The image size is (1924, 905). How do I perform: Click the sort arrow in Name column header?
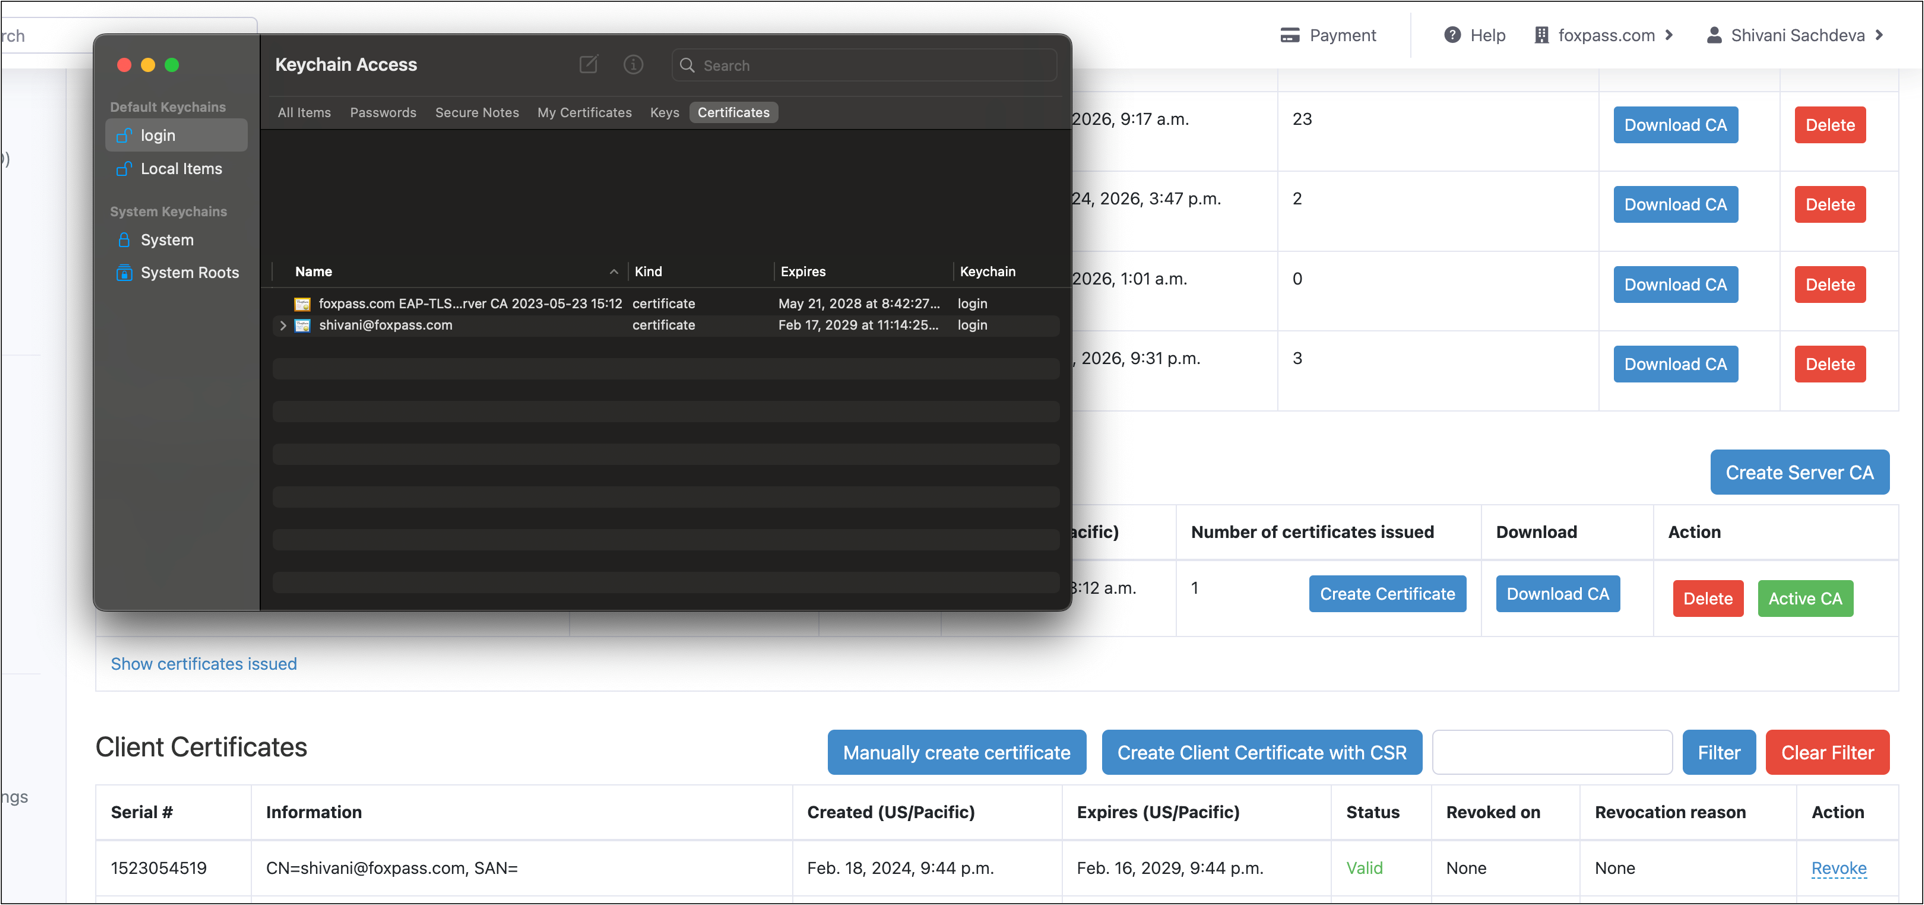pyautogui.click(x=613, y=272)
